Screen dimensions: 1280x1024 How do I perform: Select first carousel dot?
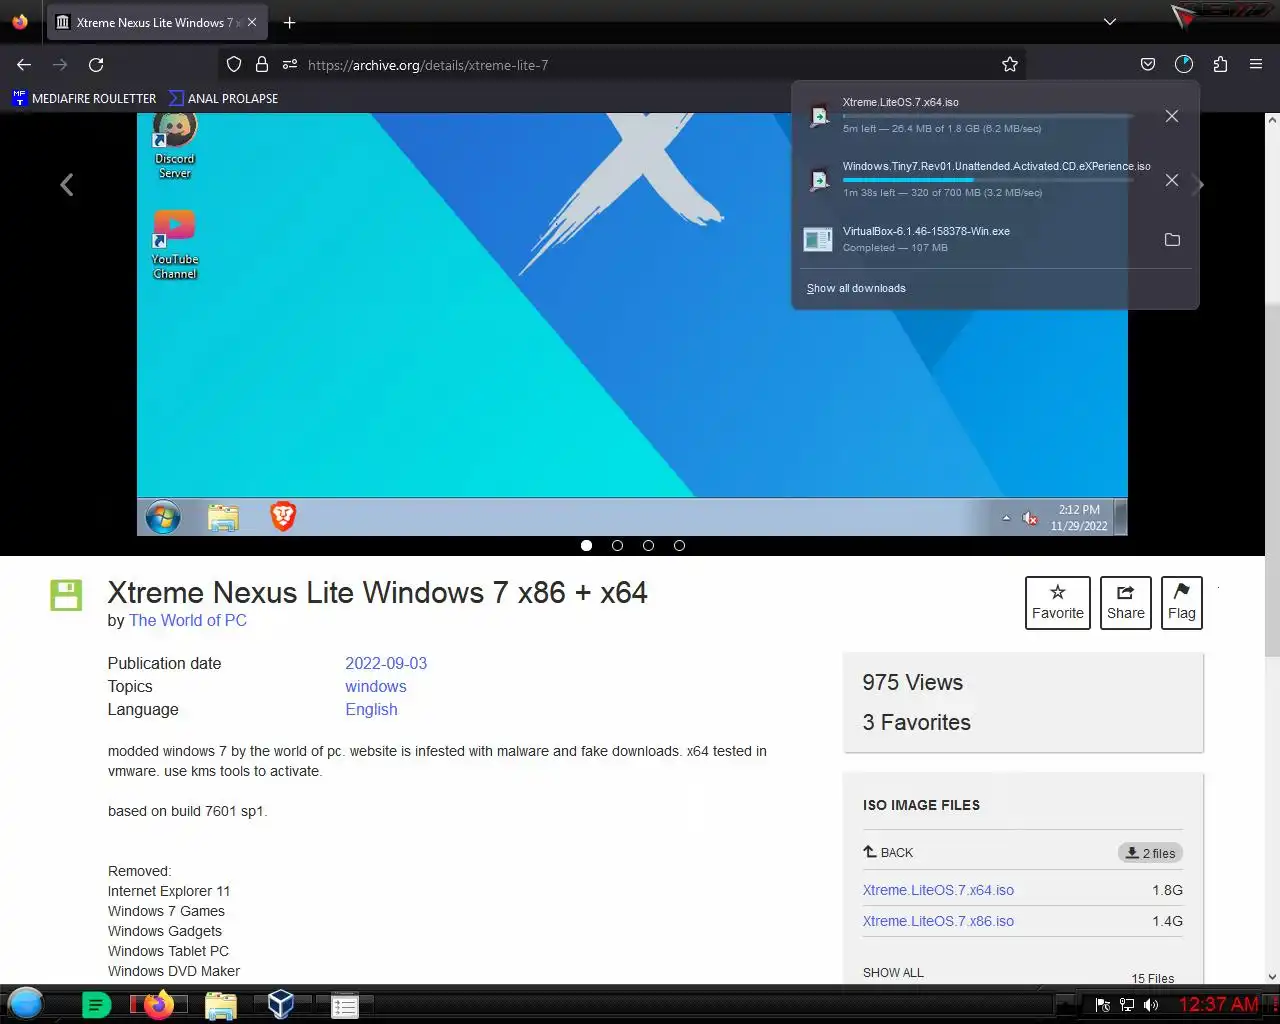click(586, 545)
